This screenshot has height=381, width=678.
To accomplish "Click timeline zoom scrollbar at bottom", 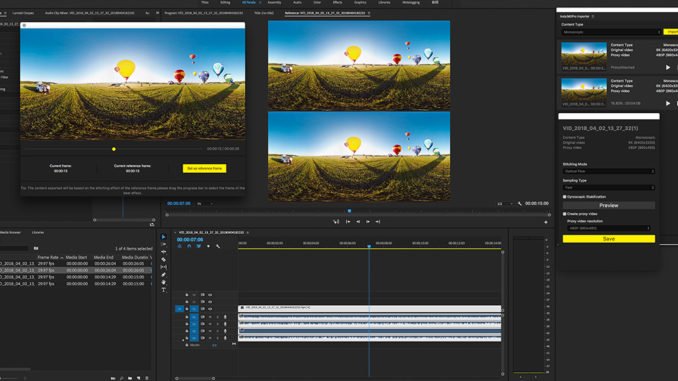I will (195, 378).
